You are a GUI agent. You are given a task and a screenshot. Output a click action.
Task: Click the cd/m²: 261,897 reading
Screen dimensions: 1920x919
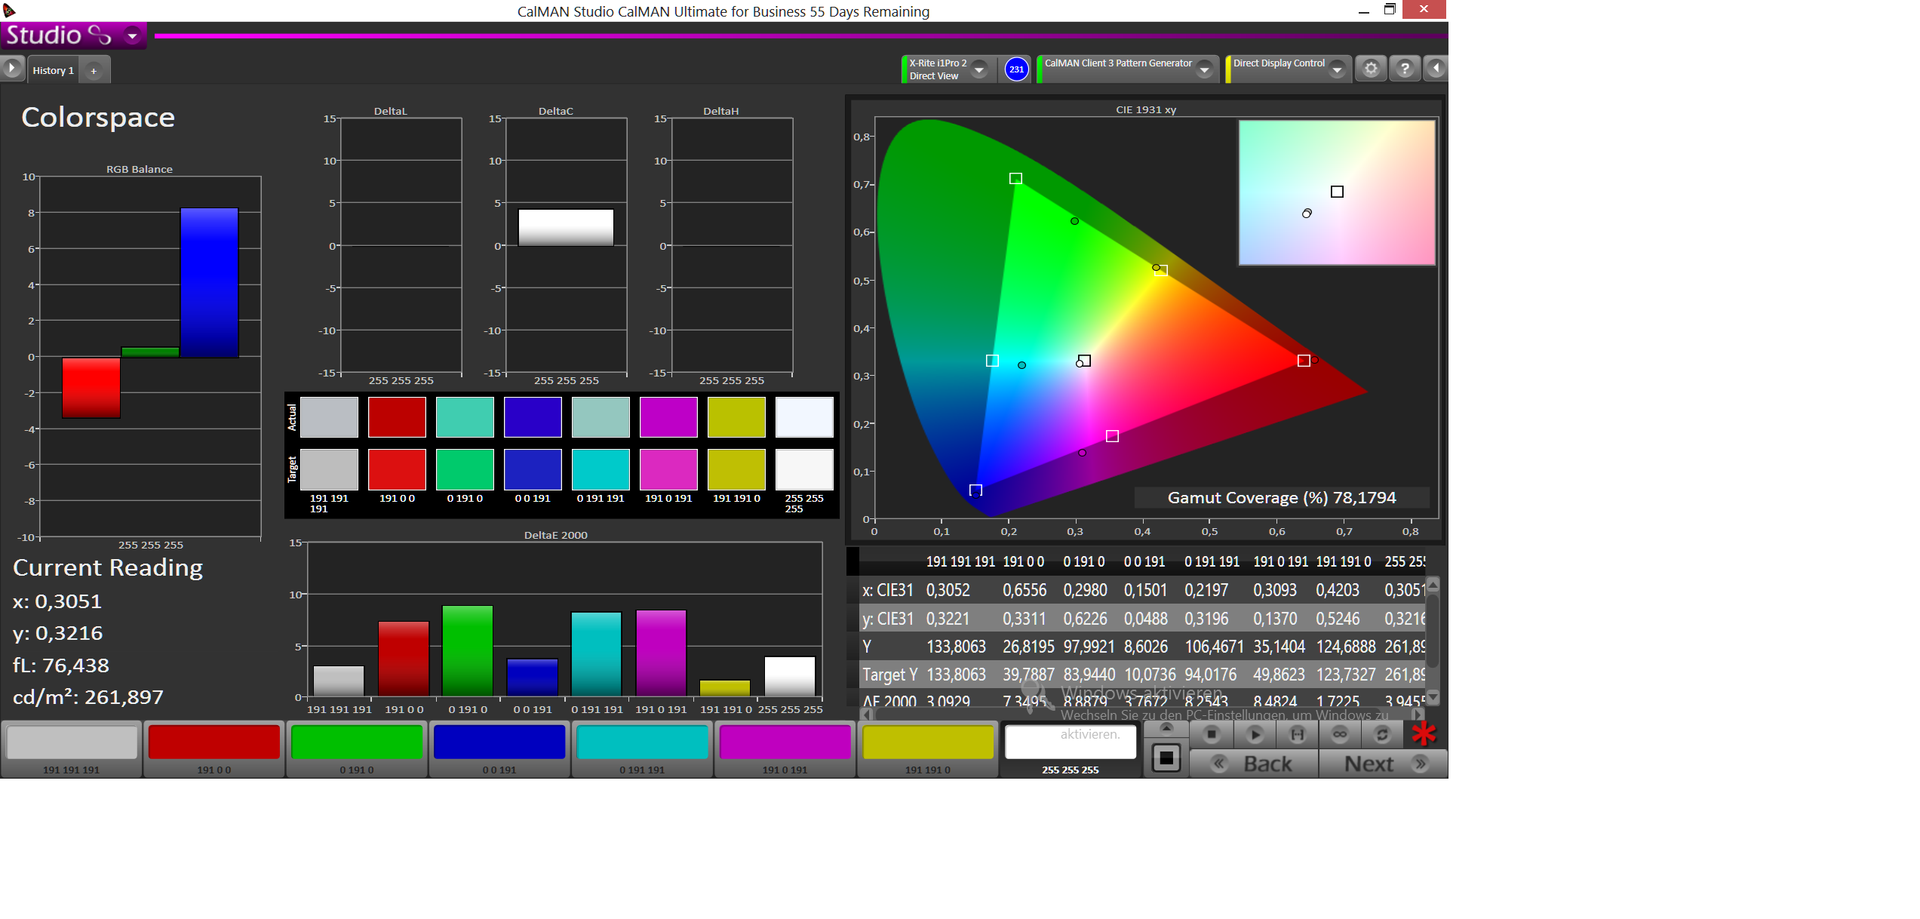[x=88, y=697]
